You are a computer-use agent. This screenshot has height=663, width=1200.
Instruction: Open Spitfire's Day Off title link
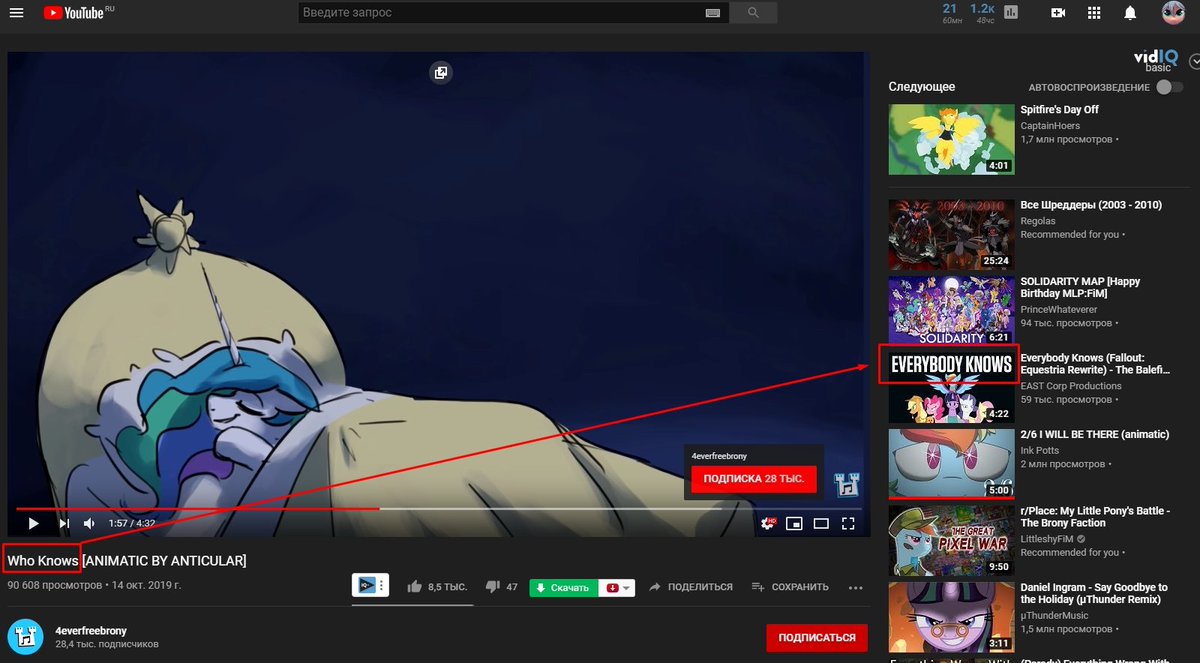click(x=1059, y=110)
